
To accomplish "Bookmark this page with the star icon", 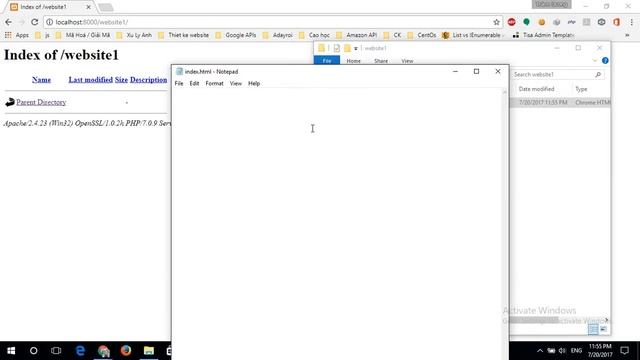I will click(496, 22).
